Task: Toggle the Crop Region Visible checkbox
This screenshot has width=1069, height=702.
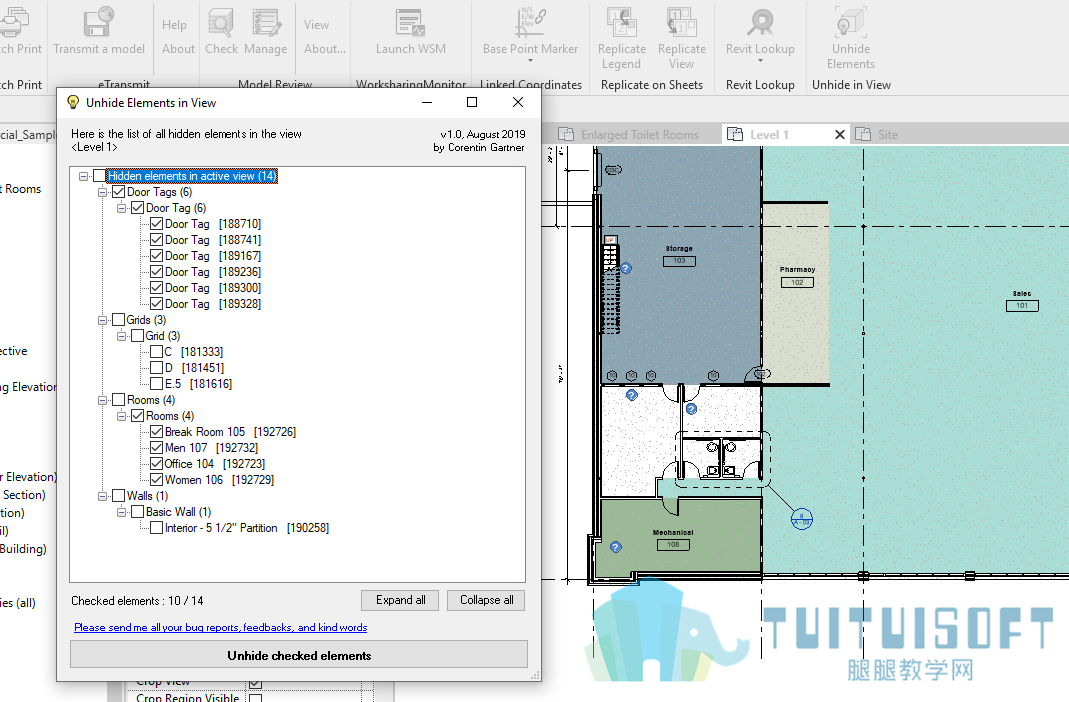Action: coord(256,698)
